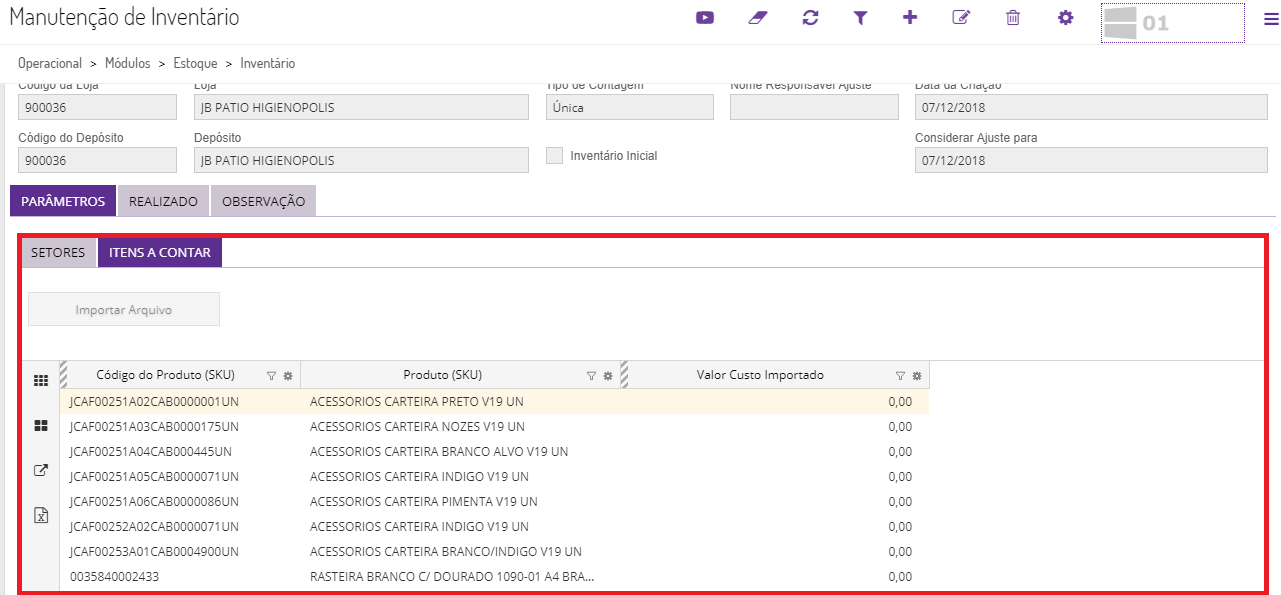Open filter for Código do Produto column
This screenshot has height=595, width=1281.
[x=271, y=376]
